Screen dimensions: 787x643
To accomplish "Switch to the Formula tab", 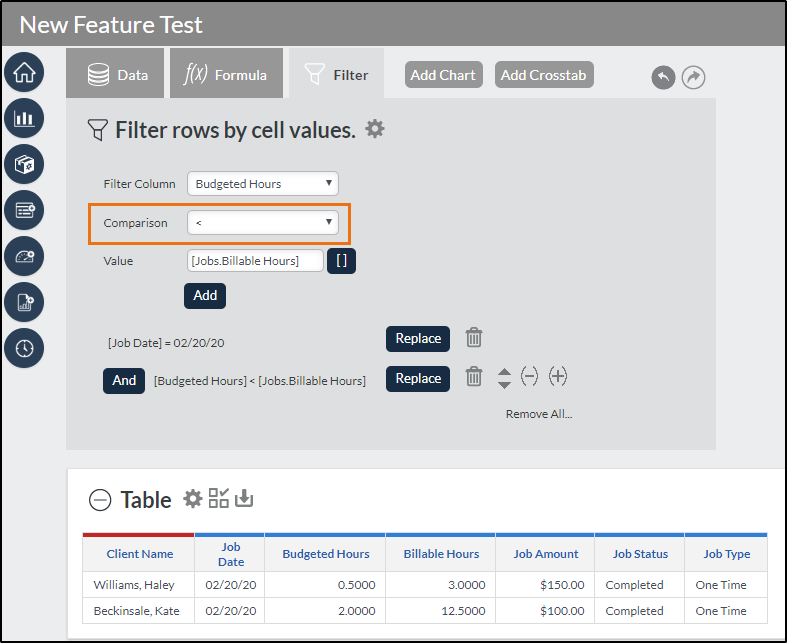I will click(226, 75).
